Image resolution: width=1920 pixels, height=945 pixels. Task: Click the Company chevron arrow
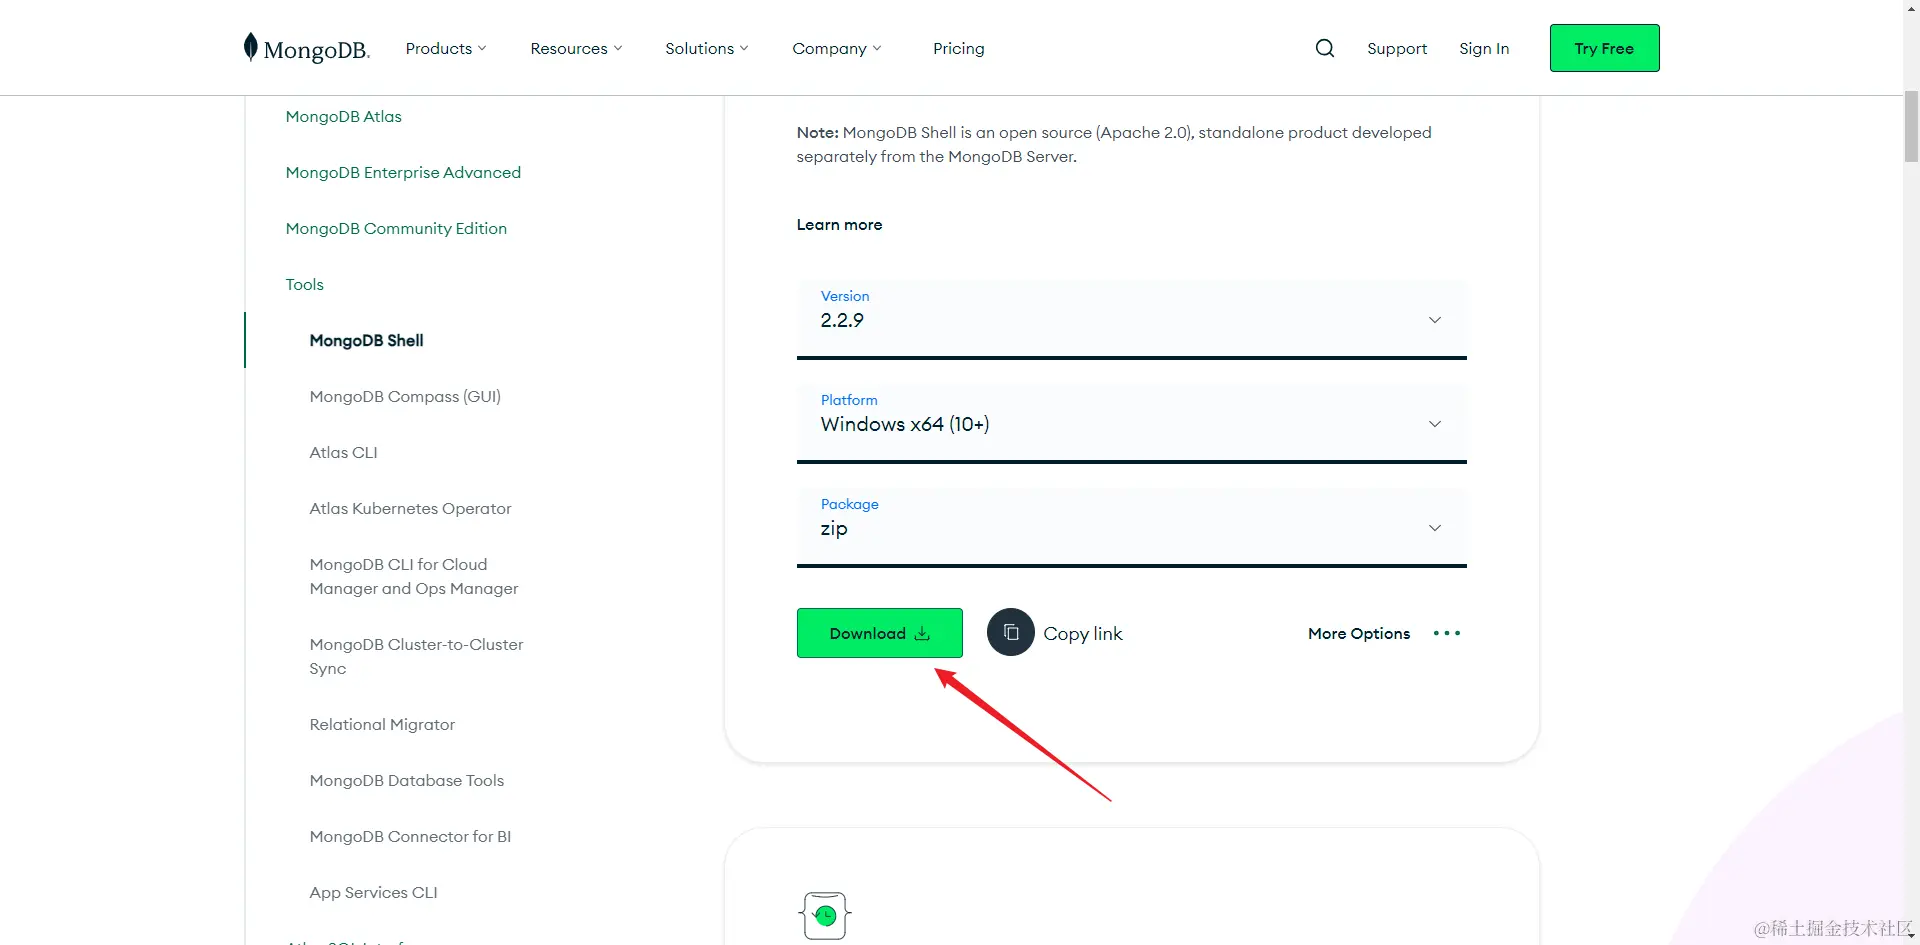(x=877, y=48)
